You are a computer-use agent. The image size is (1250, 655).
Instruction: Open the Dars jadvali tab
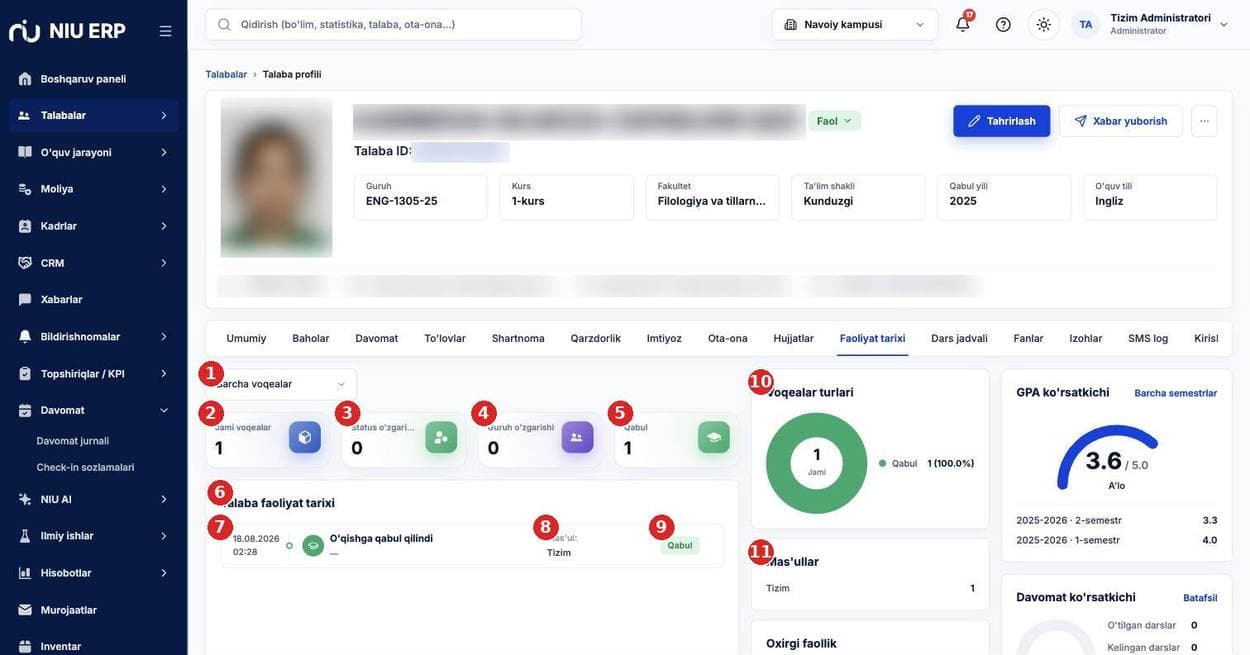(x=959, y=338)
